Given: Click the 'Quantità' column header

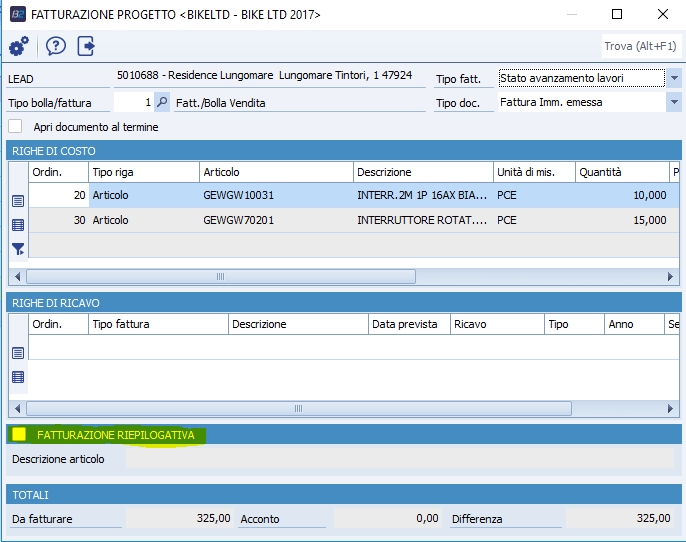Looking at the screenshot, I should (622, 172).
